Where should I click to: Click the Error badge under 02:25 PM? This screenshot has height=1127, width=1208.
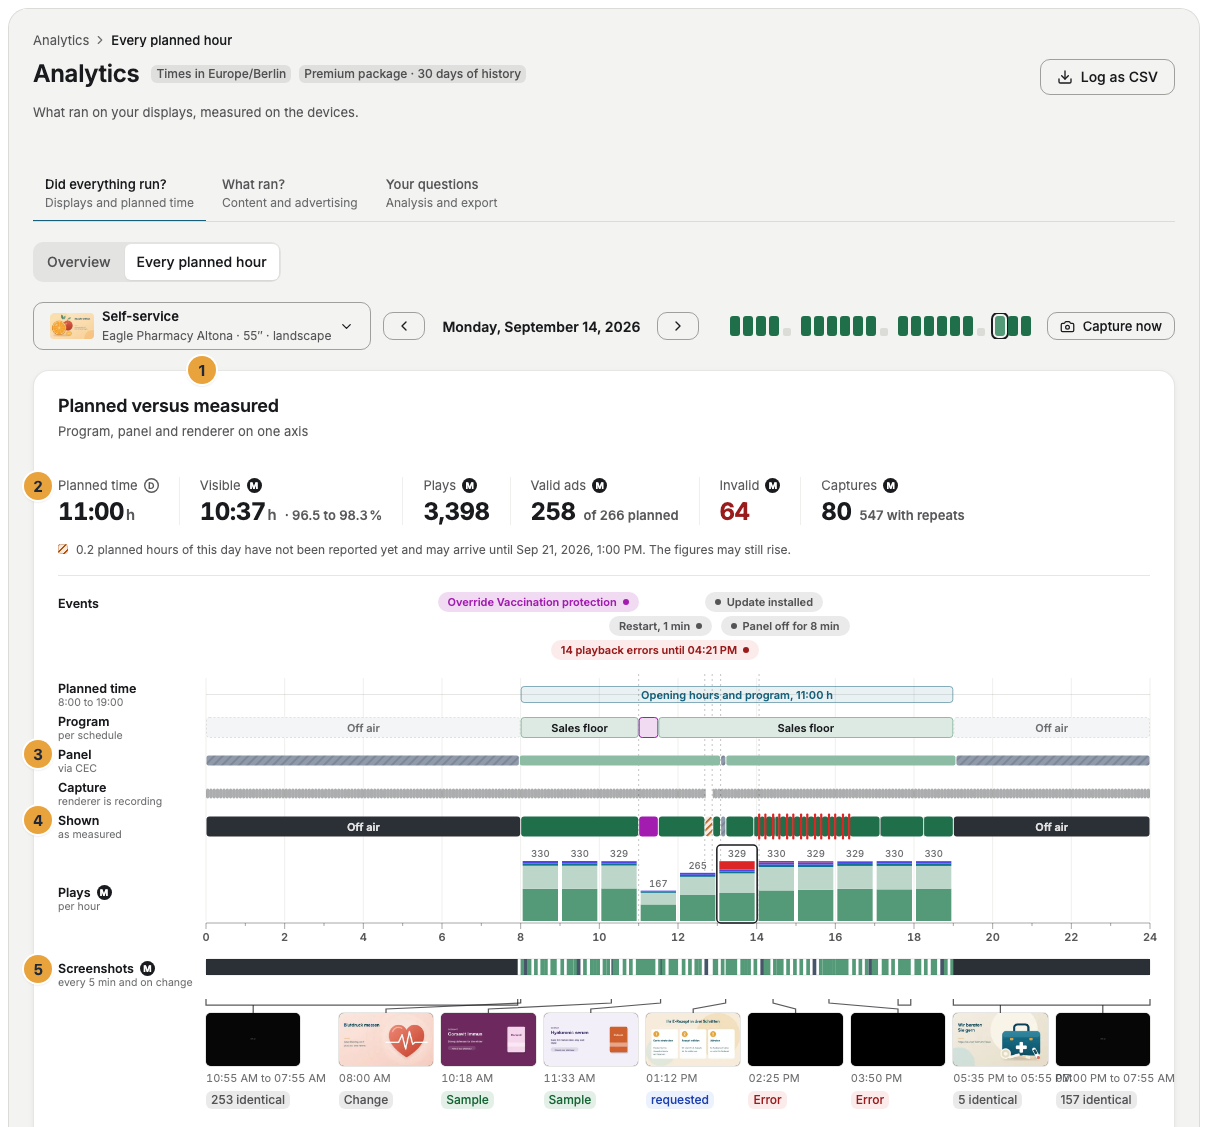(768, 1100)
